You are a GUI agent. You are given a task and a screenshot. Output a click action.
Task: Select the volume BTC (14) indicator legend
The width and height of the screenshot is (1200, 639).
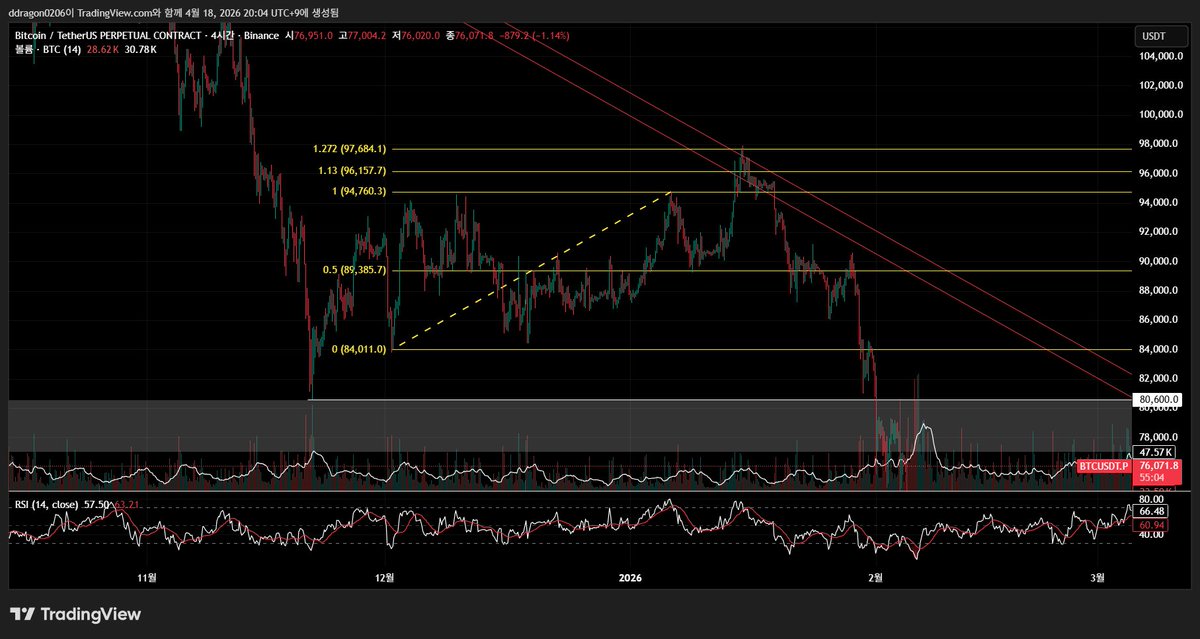pos(49,48)
